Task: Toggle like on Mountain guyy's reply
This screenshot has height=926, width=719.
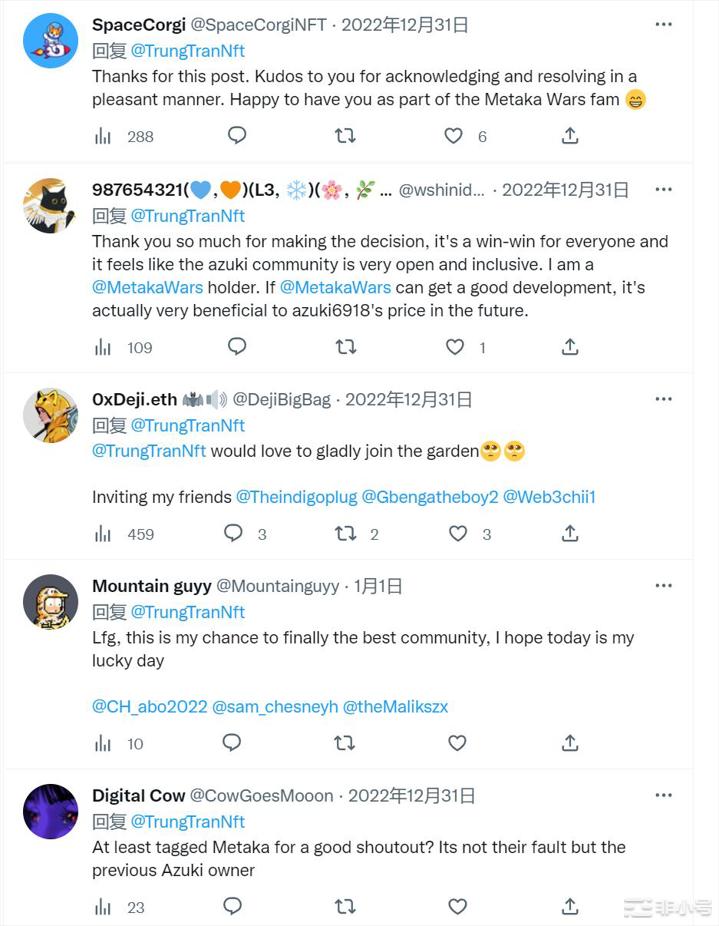Action: (x=457, y=743)
